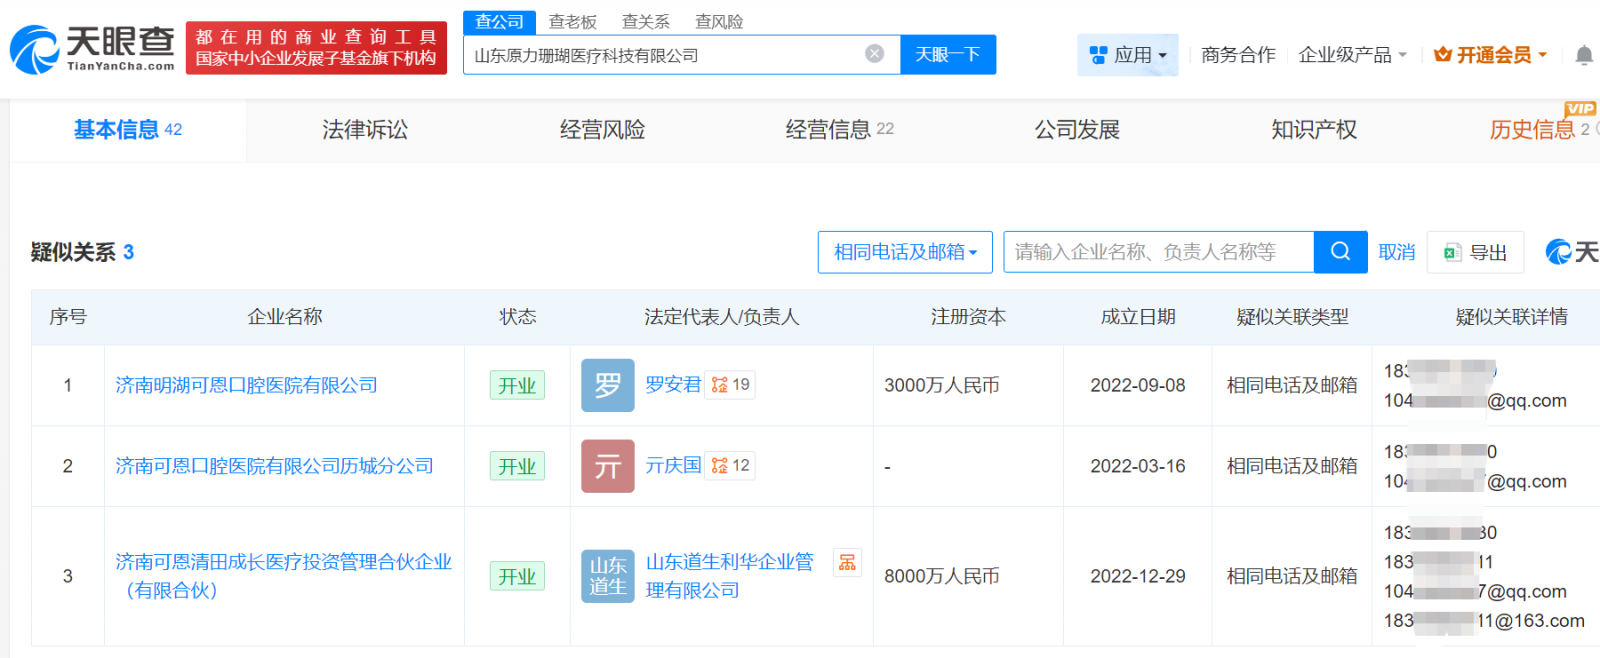Select the 查老板 search tab
1600x658 pixels.
pos(572,22)
